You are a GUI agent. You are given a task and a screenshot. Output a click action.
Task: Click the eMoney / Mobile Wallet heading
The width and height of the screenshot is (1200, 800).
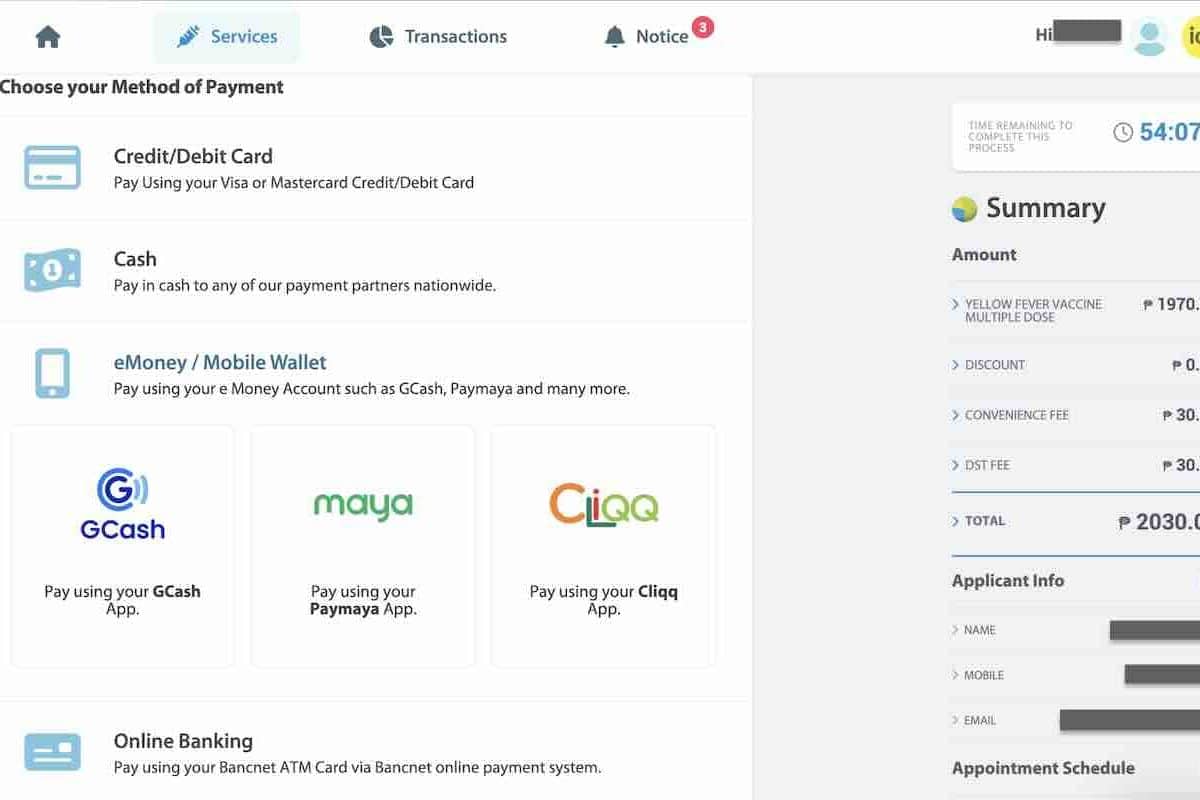220,362
